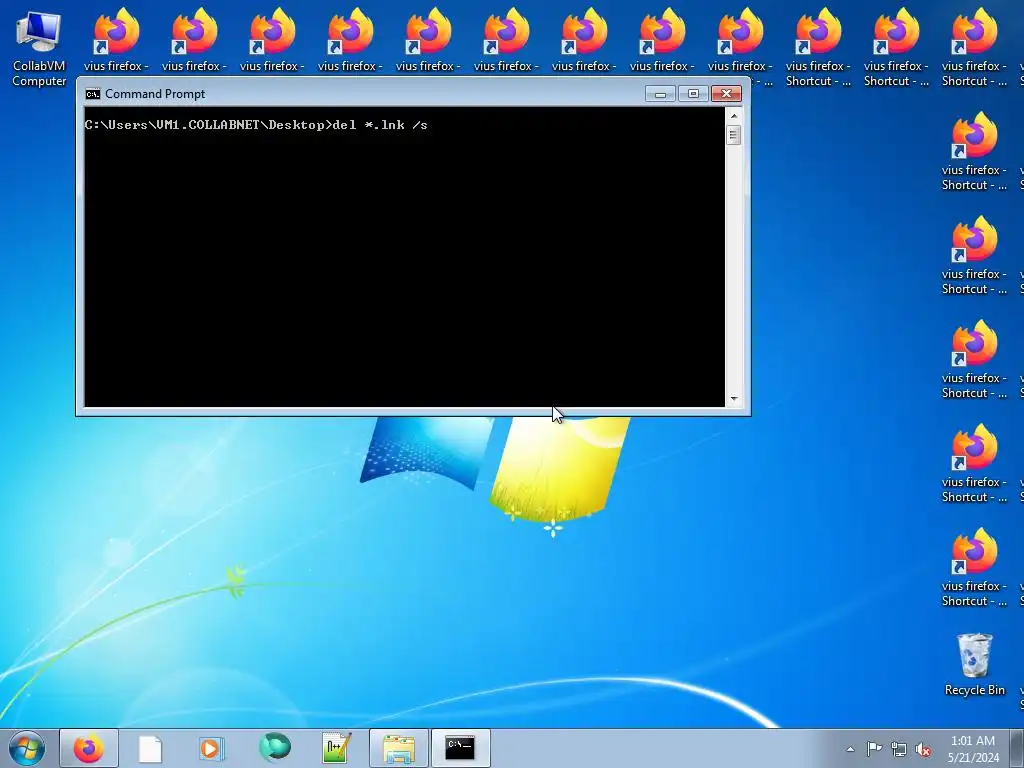Open the green globe taskbar app
Screen dimensions: 1024x768
click(274, 748)
